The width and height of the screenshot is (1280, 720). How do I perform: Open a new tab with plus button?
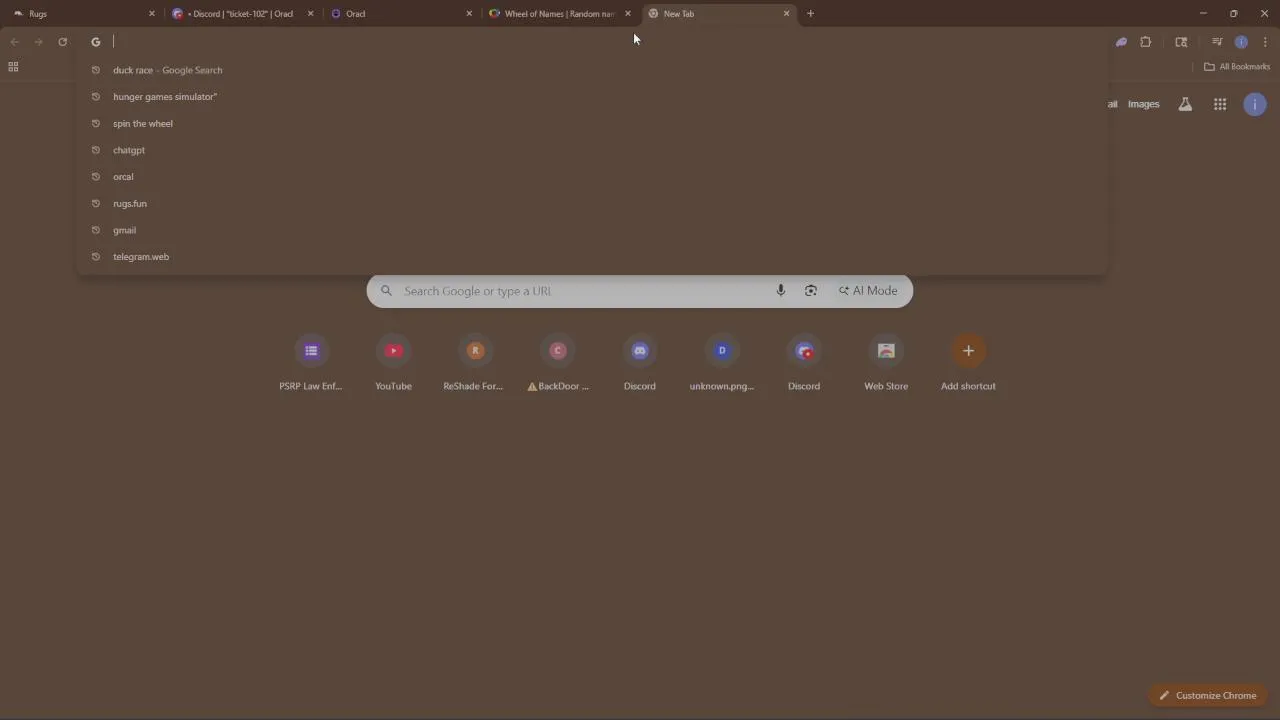[x=810, y=14]
